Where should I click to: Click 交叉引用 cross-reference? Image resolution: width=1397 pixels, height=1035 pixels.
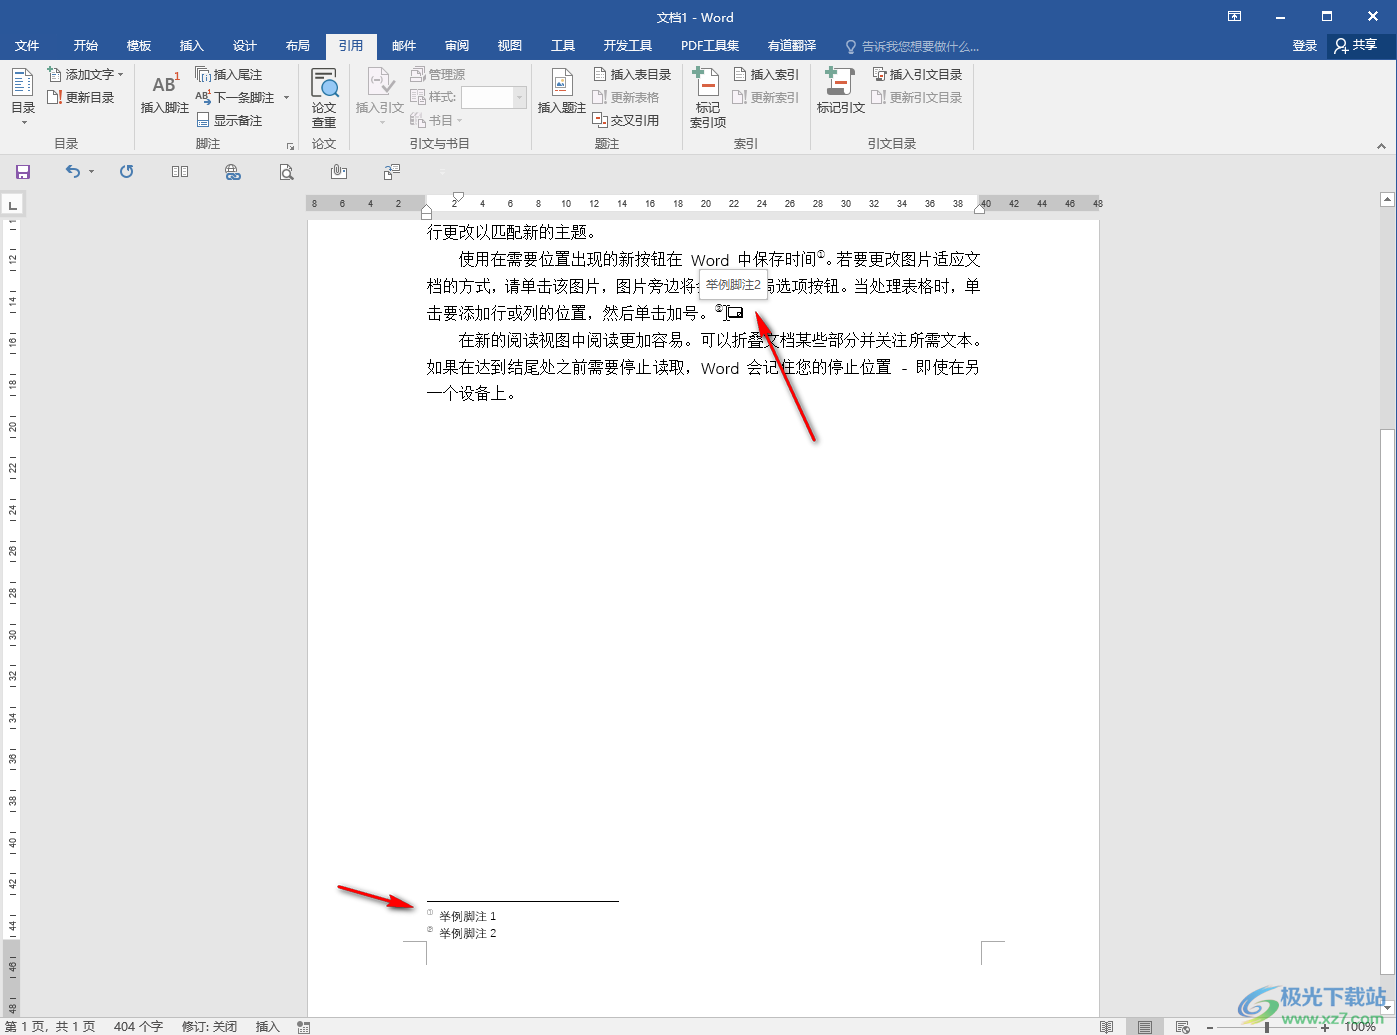pos(626,120)
